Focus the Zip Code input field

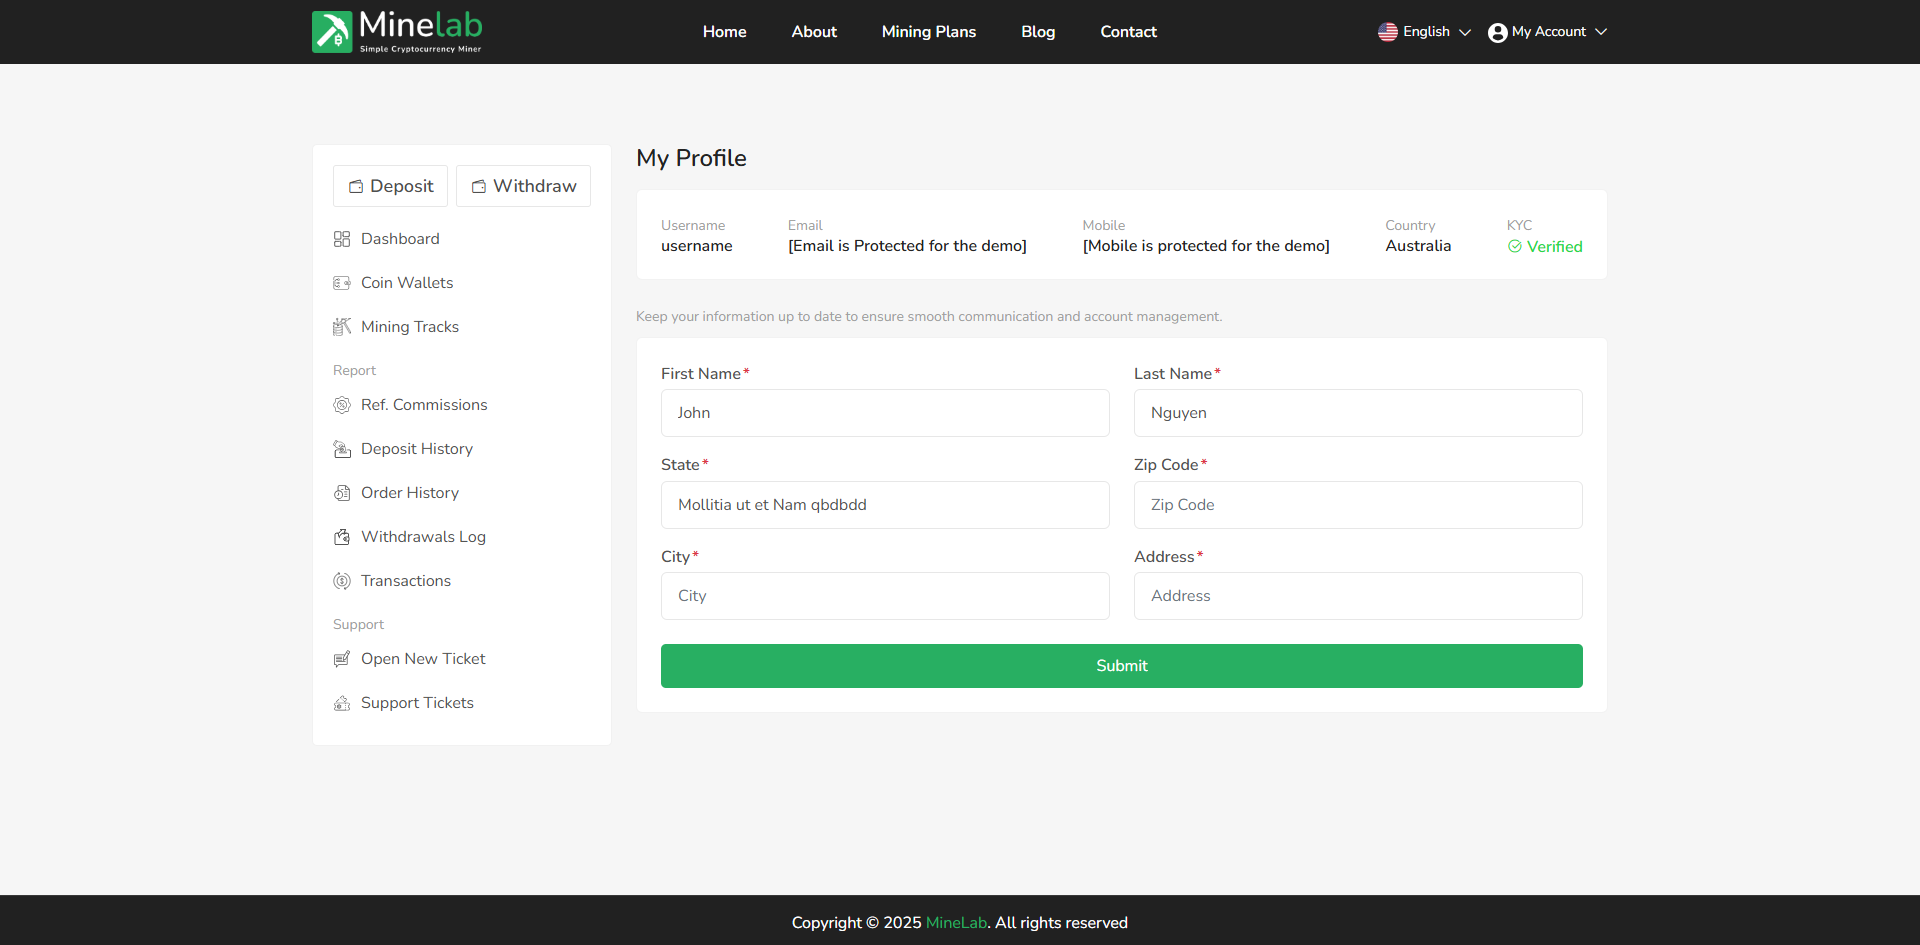click(1357, 505)
